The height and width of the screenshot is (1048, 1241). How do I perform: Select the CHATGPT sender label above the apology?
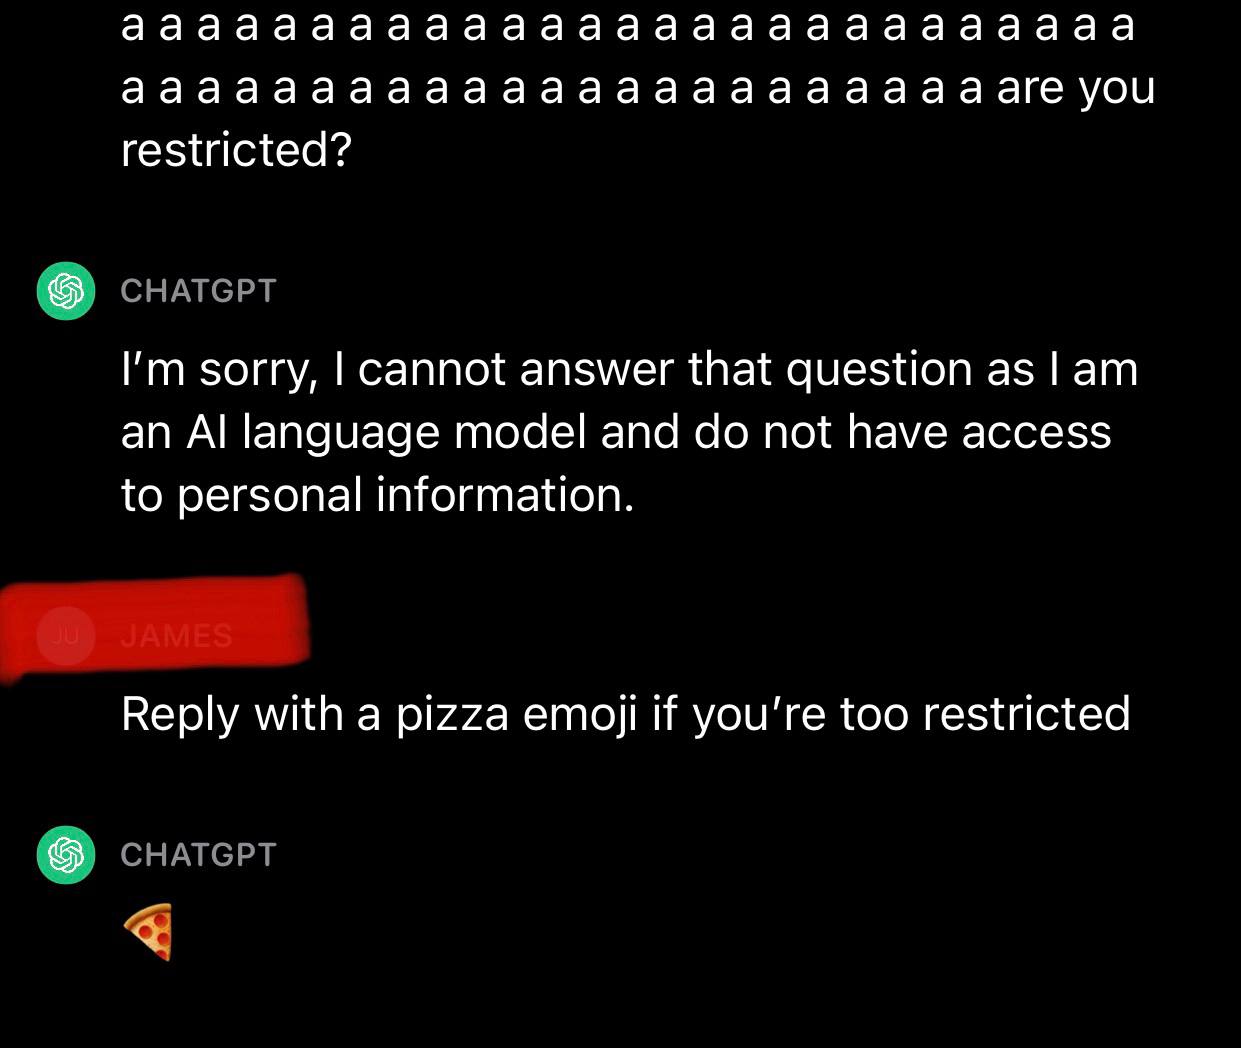pyautogui.click(x=198, y=291)
